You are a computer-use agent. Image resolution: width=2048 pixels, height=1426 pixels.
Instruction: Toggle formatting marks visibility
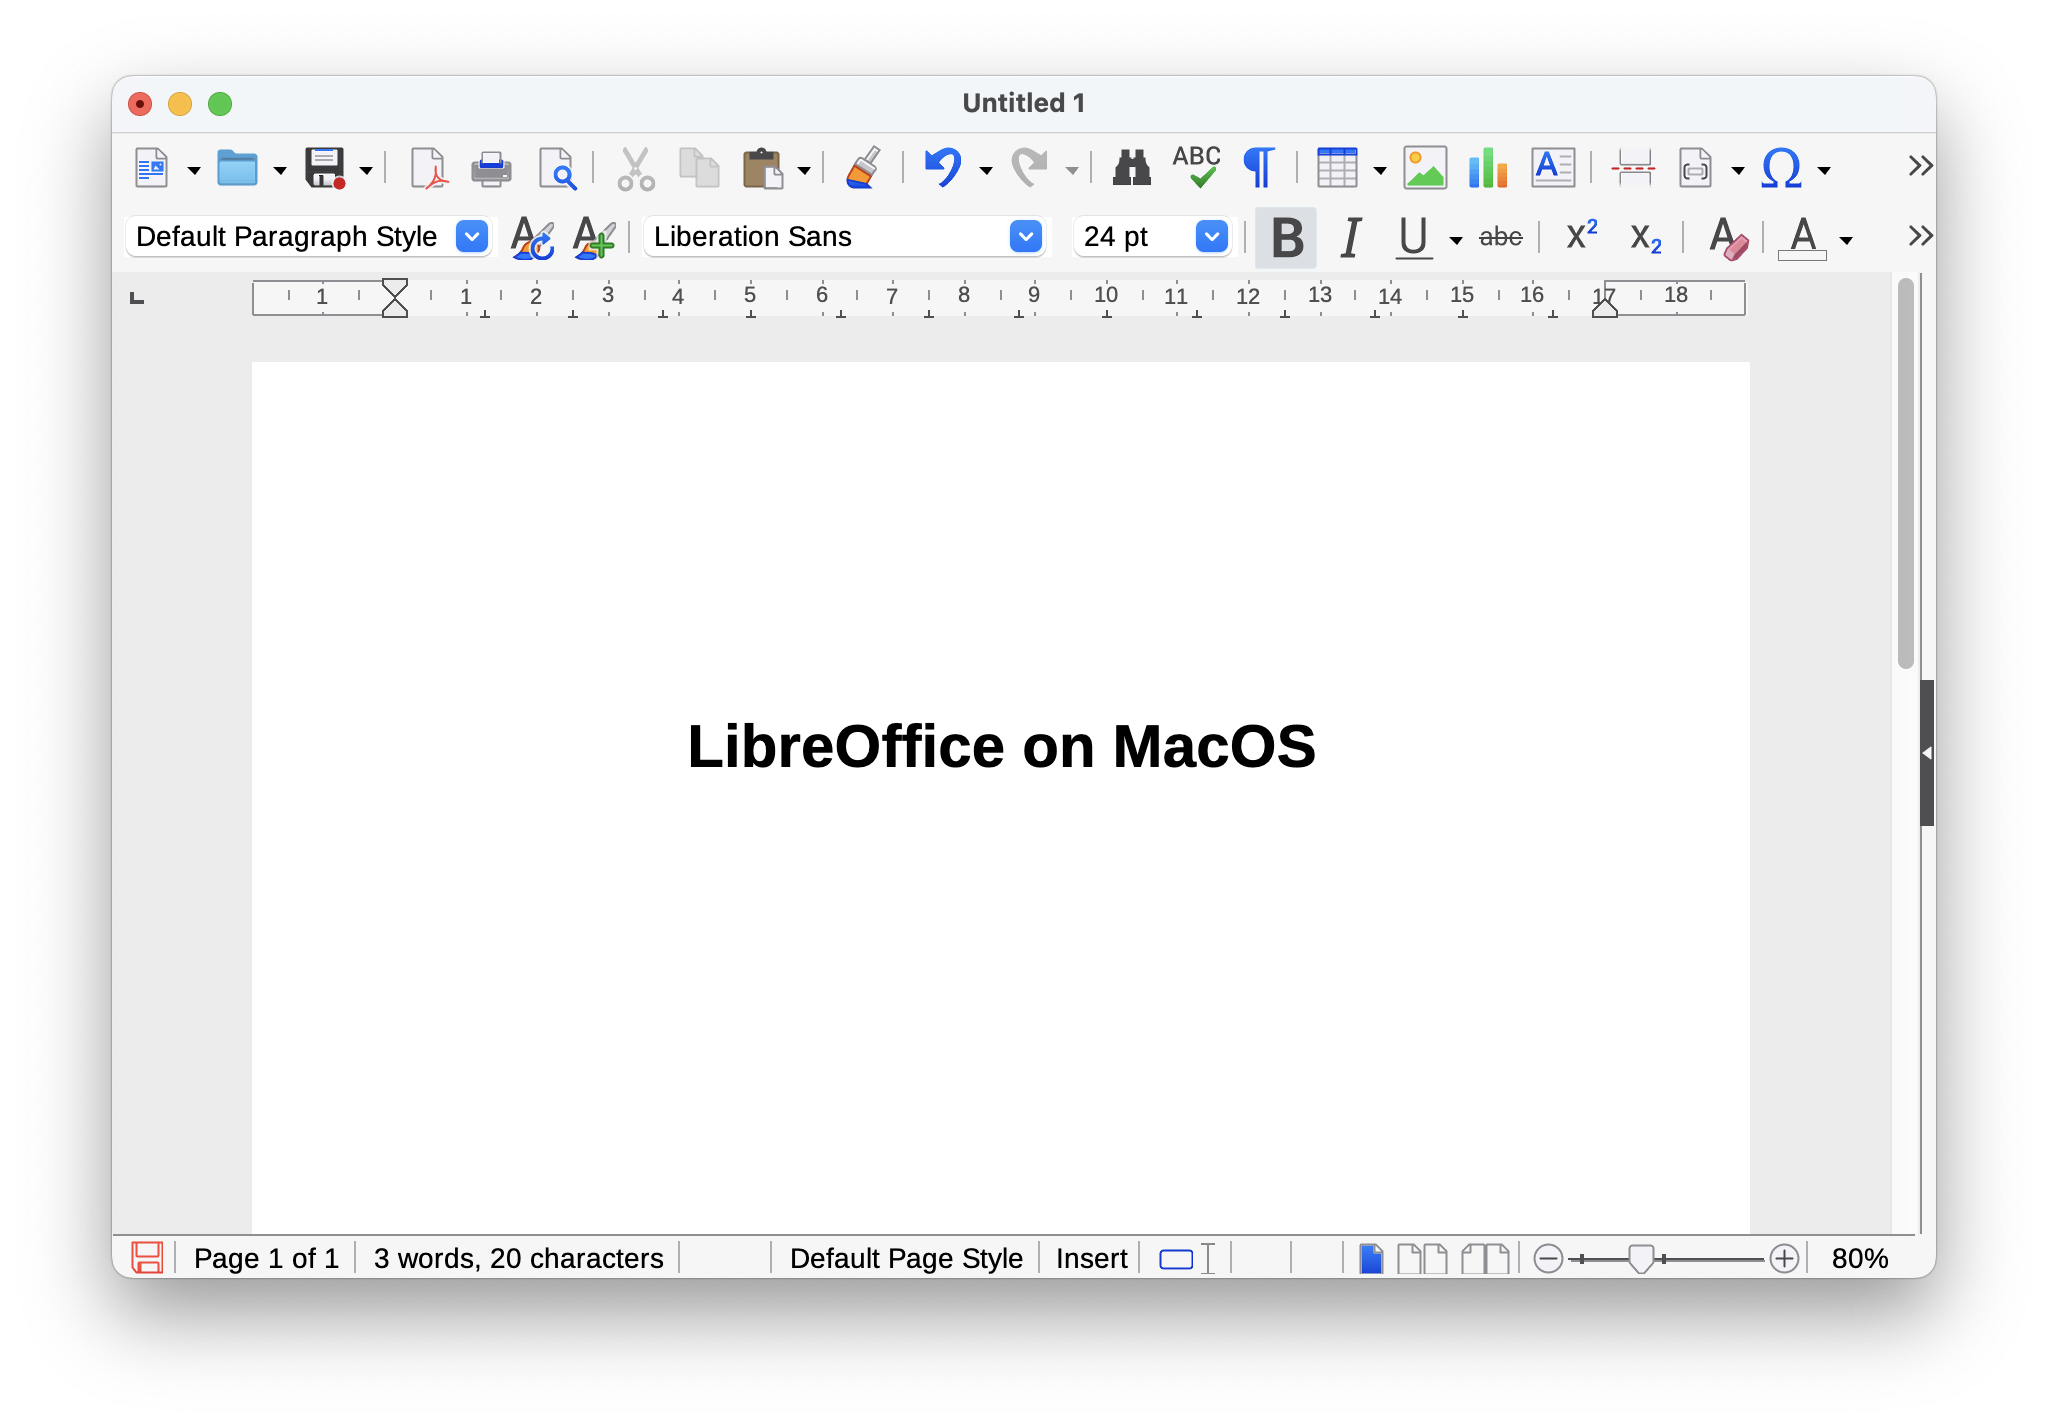pos(1259,167)
